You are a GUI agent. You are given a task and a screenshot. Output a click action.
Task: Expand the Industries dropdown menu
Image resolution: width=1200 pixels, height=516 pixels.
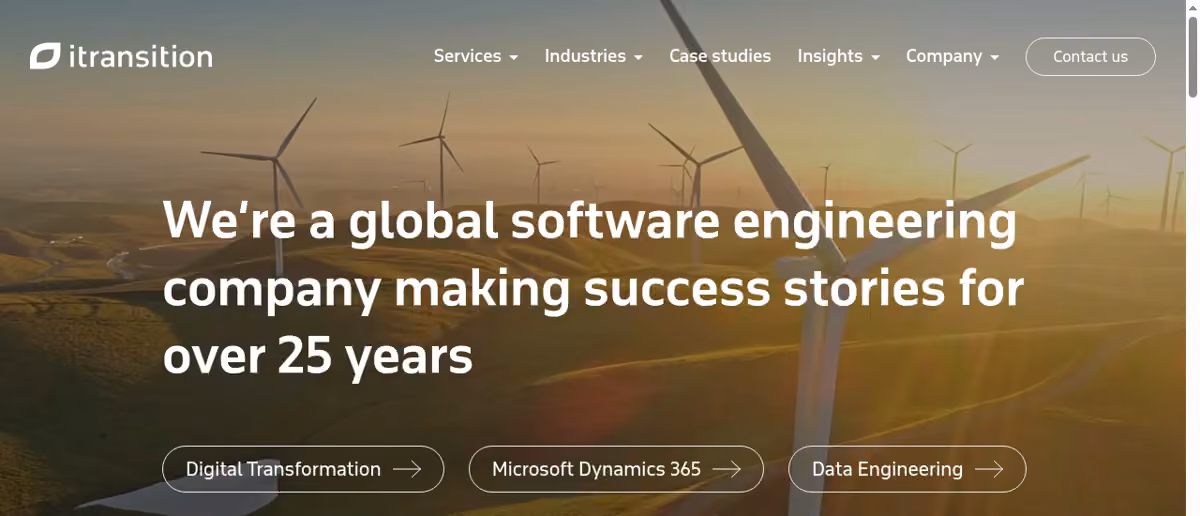(x=594, y=56)
